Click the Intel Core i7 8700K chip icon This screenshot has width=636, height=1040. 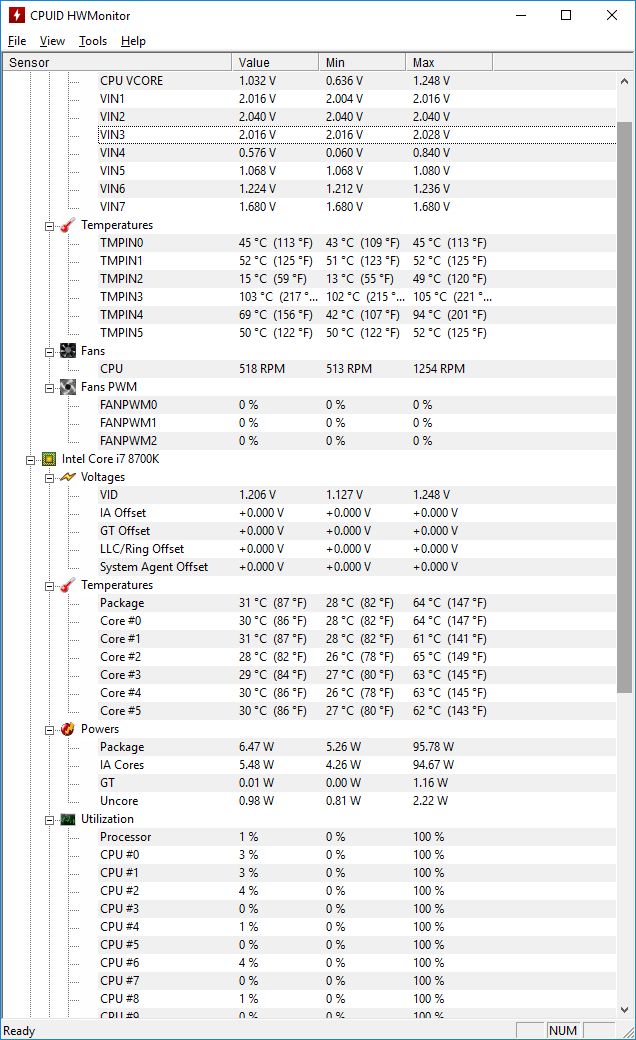coord(48,459)
